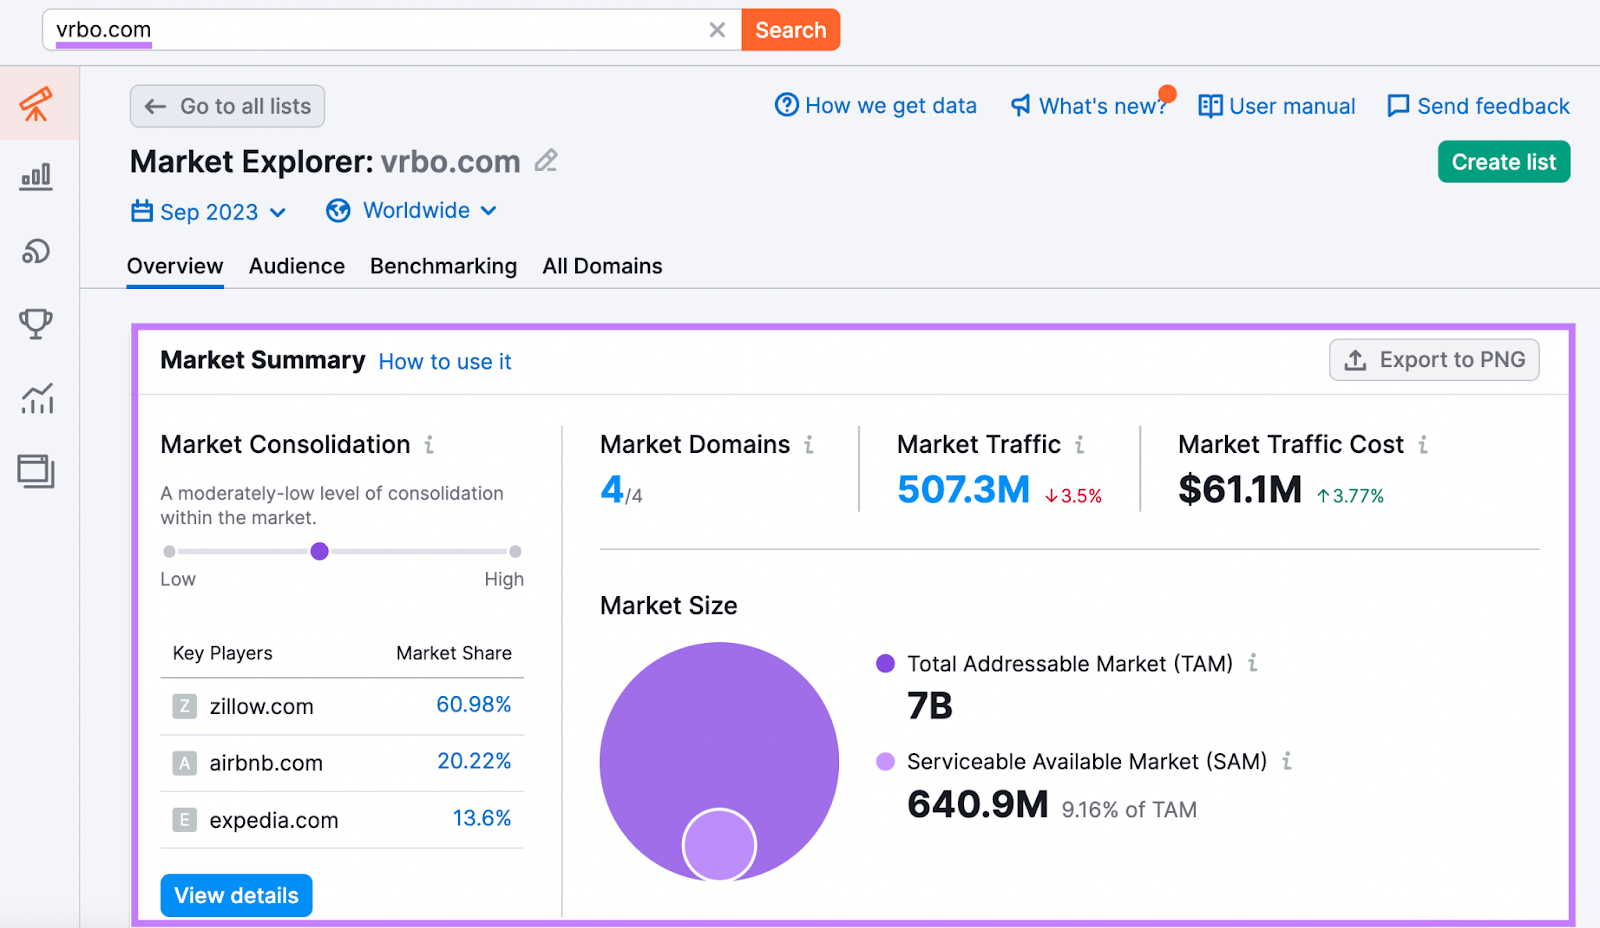
Task: Open the telescope Market Explorer sidebar icon
Action: pos(36,104)
